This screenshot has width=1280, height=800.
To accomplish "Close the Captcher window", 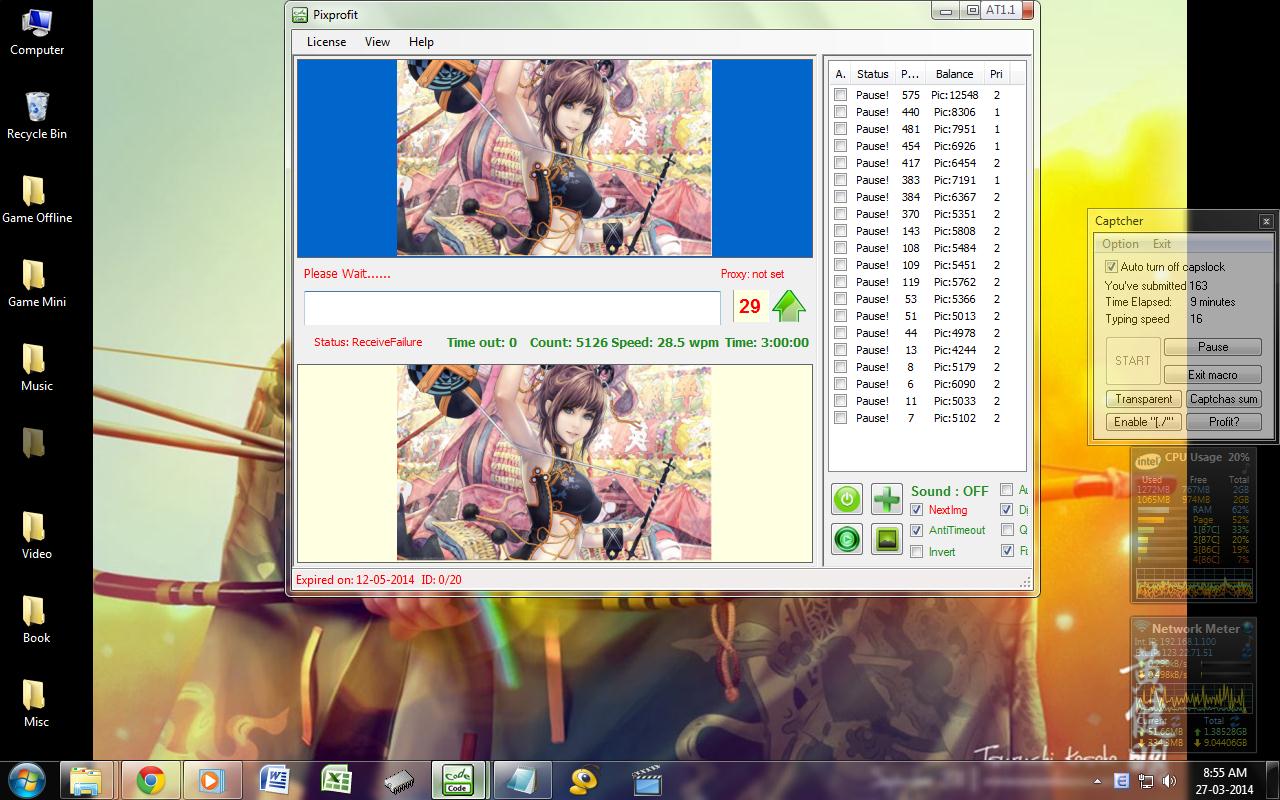I will point(1266,221).
